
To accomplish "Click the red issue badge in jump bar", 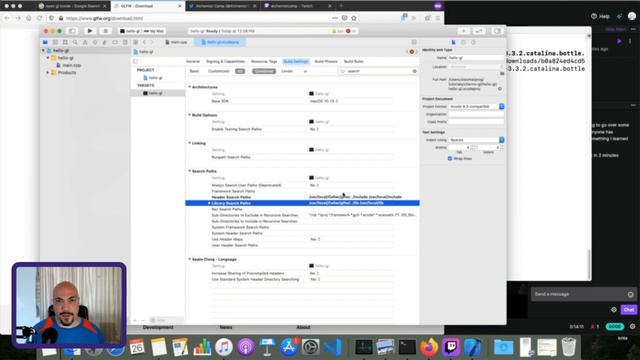I will (x=412, y=52).
